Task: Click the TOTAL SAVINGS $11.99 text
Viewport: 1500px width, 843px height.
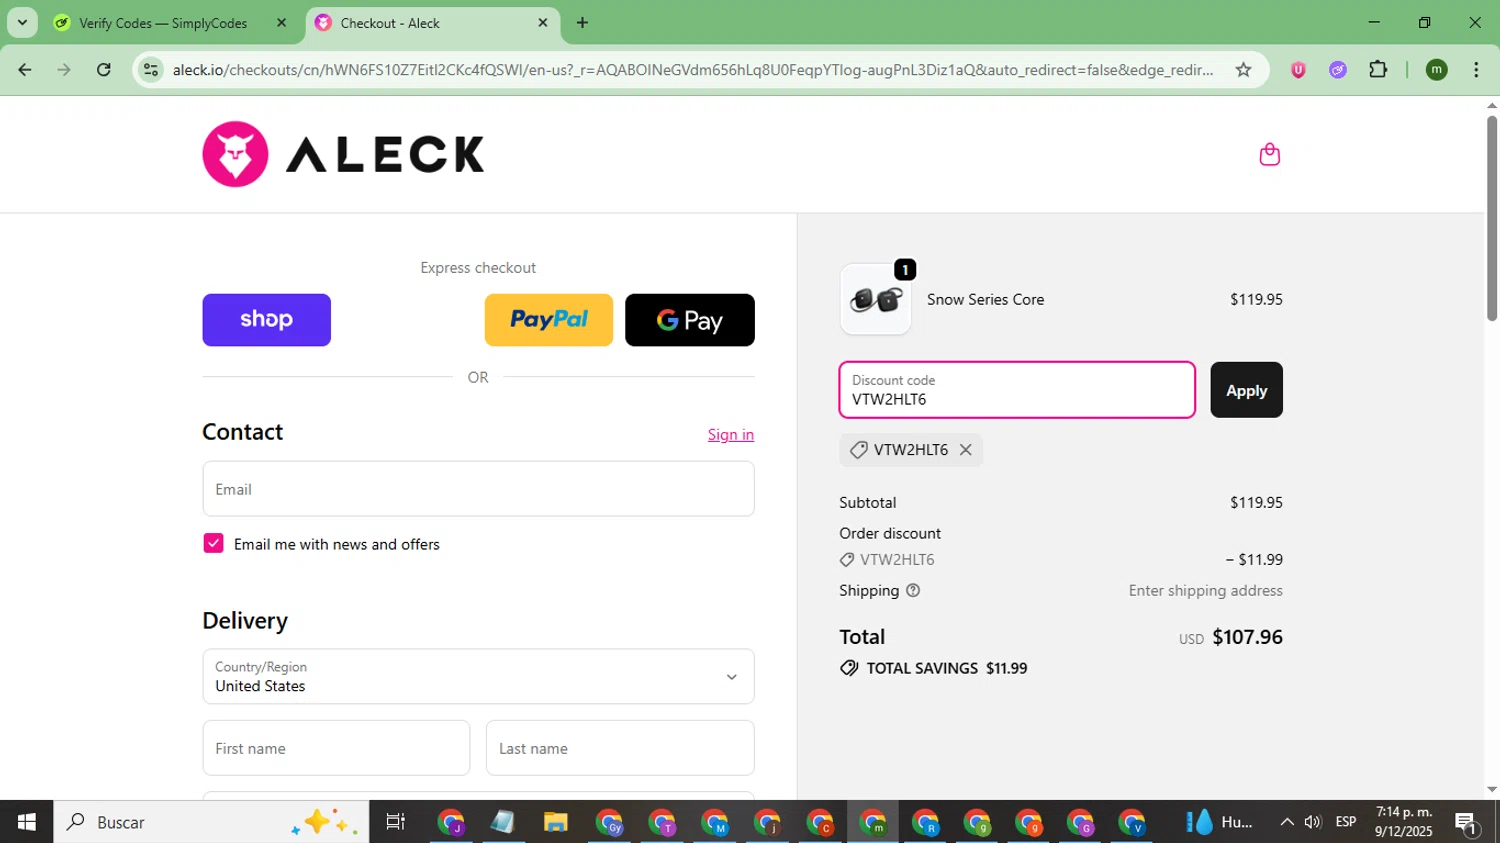Action: pos(946,668)
